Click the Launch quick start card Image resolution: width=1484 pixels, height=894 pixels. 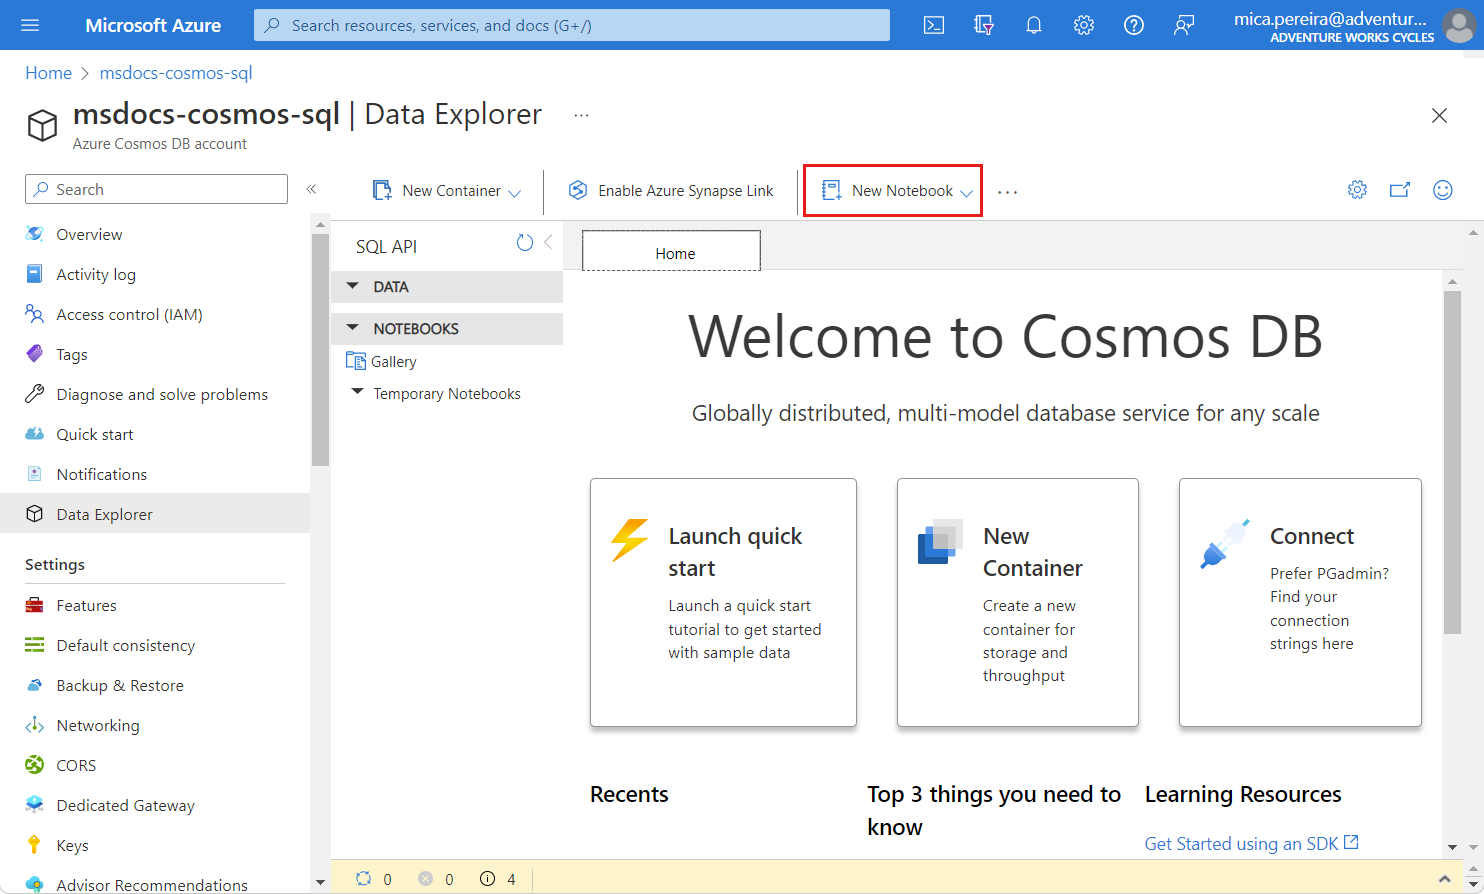coord(723,602)
